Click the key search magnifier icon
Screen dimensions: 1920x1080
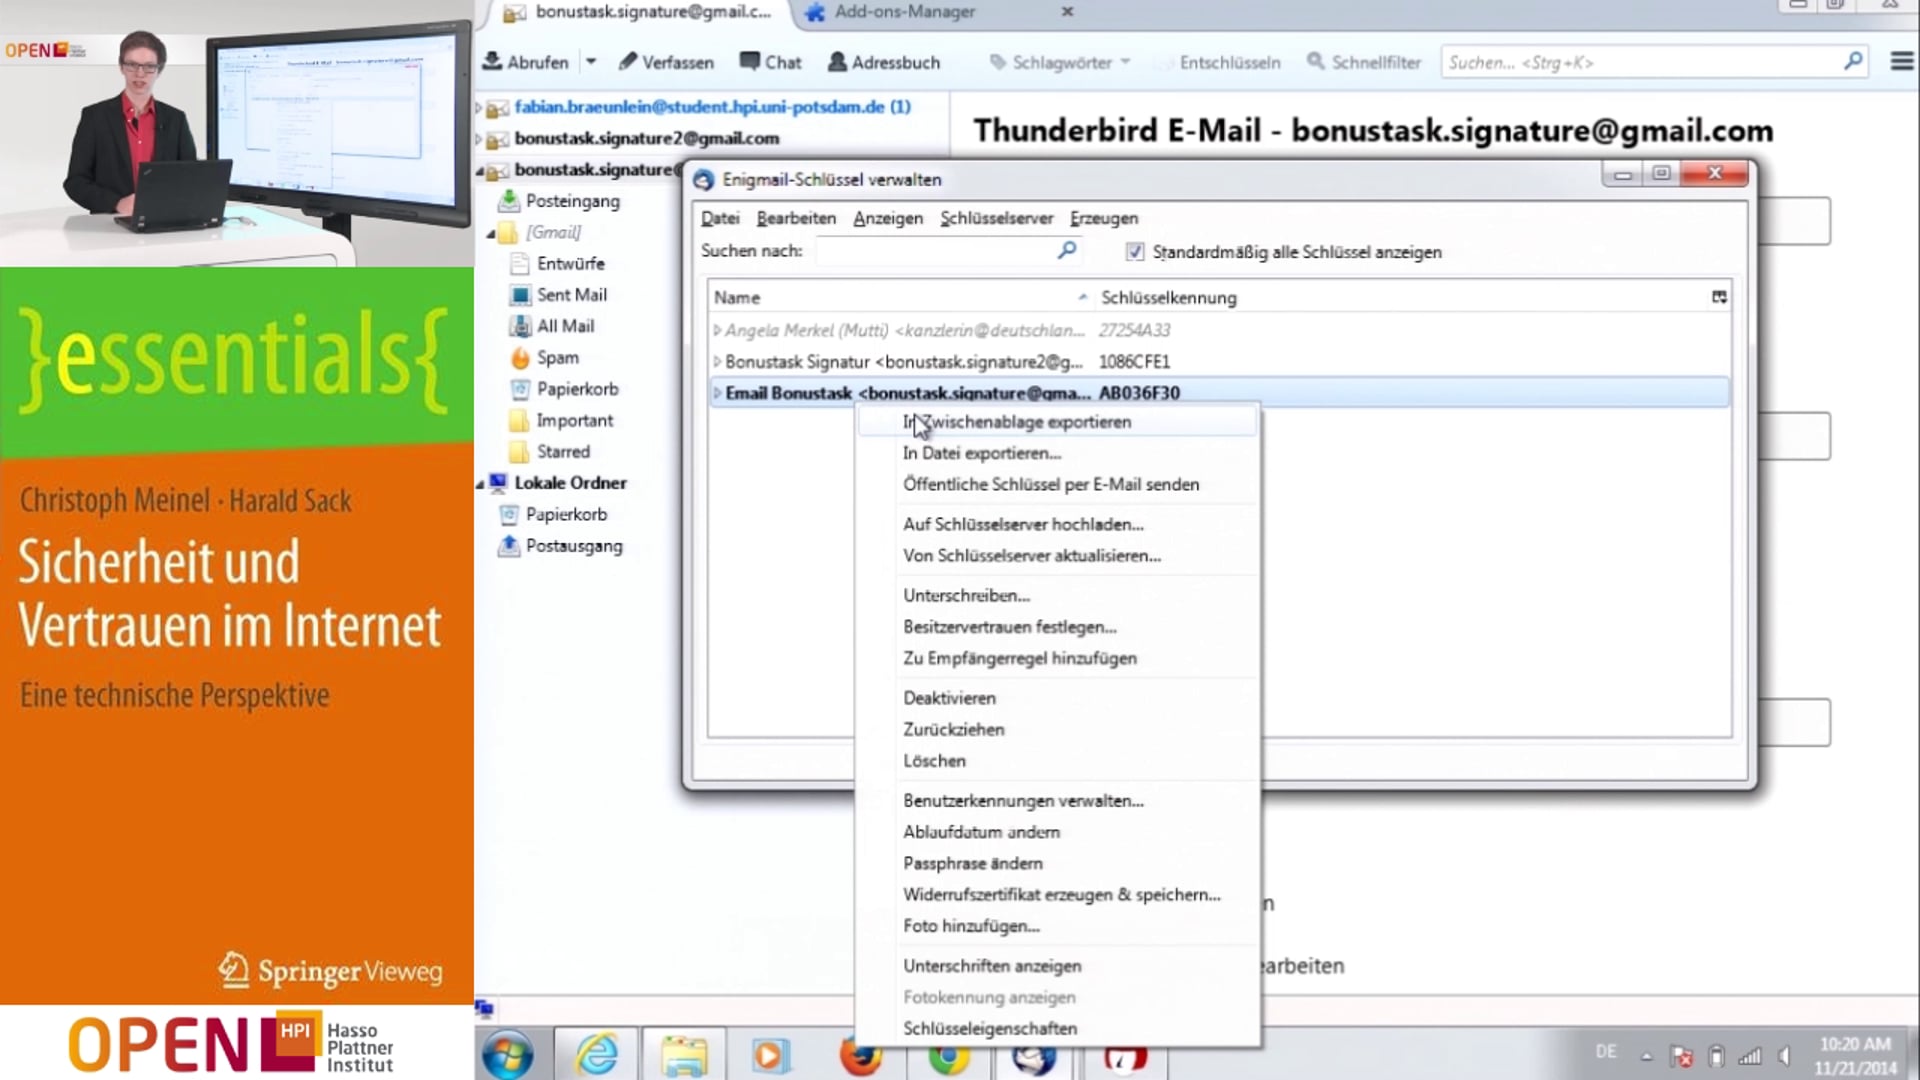tap(1067, 250)
